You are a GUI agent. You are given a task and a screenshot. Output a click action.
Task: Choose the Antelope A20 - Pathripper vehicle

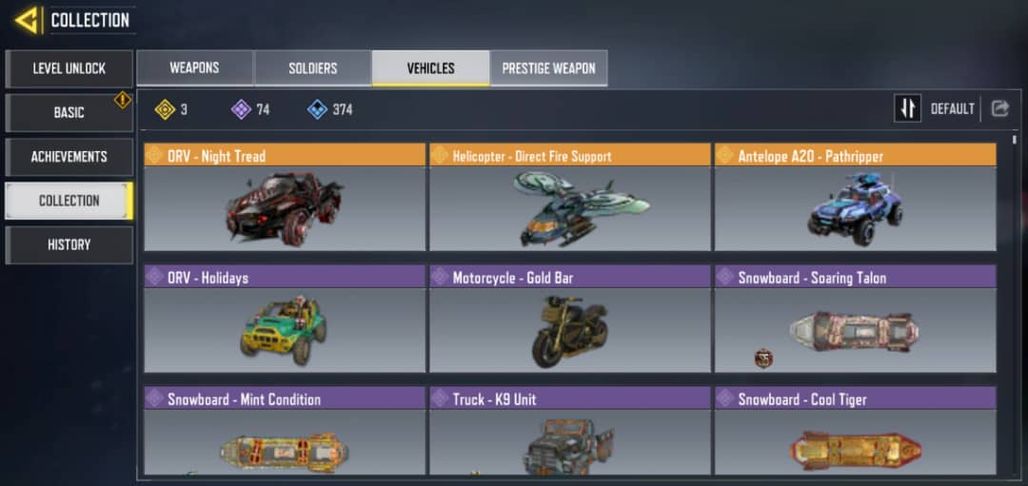click(x=856, y=197)
